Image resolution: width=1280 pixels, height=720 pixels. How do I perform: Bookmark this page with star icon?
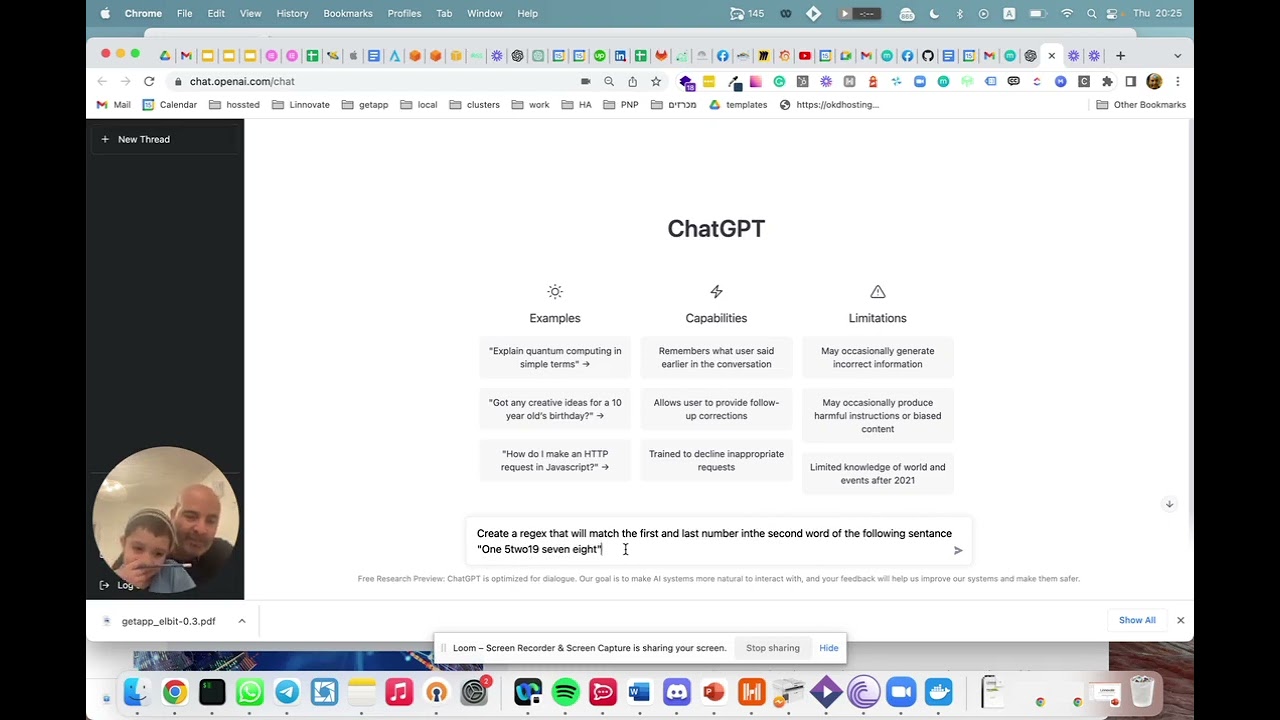(656, 81)
